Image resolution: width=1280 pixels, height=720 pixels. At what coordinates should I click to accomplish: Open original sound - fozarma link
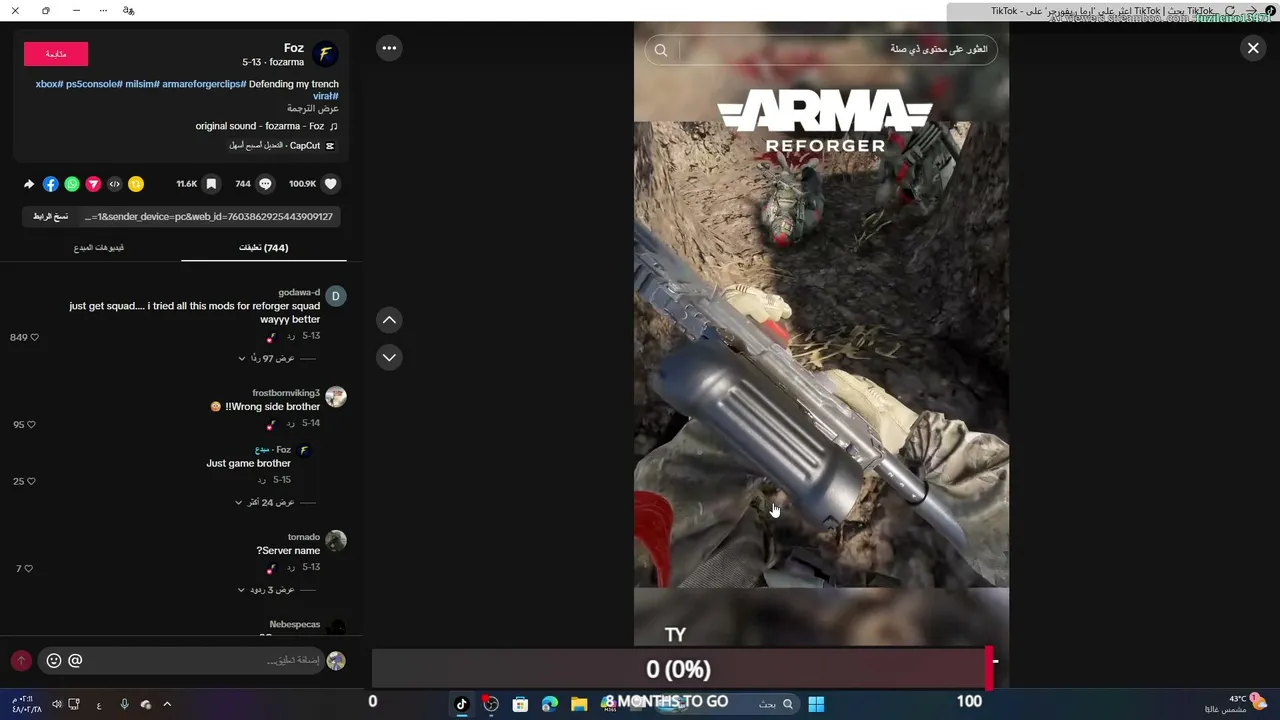(266, 127)
